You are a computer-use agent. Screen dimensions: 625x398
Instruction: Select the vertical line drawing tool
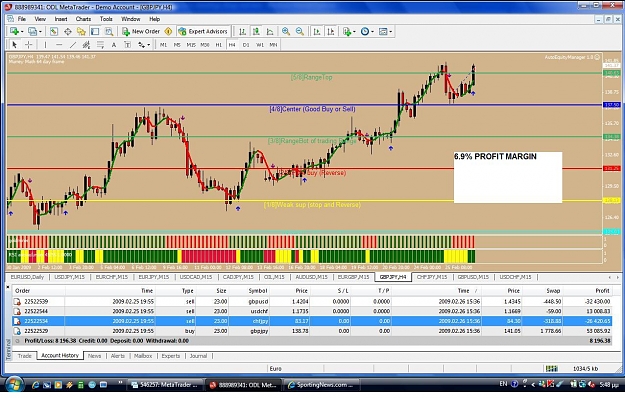click(x=45, y=45)
